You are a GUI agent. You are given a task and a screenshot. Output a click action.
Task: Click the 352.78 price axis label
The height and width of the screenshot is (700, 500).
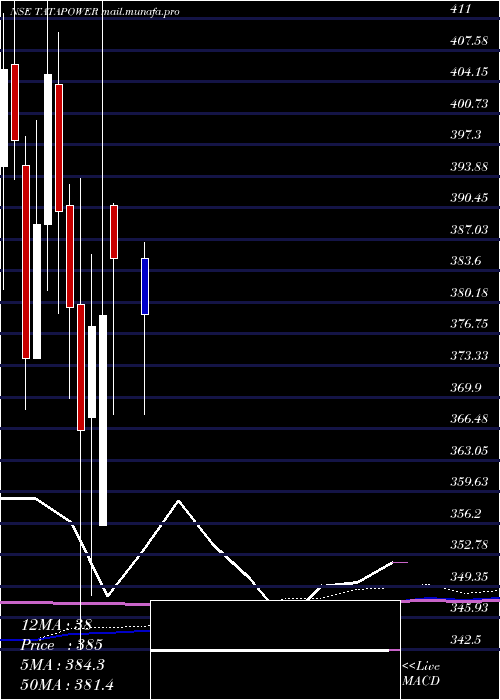[467, 545]
